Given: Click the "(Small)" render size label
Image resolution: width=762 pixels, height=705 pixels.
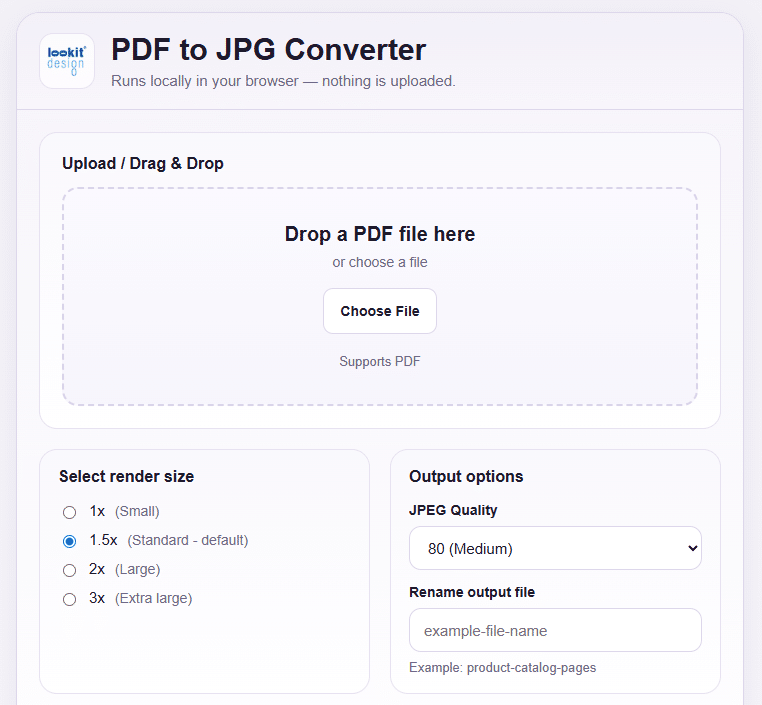Looking at the screenshot, I should (137, 512).
